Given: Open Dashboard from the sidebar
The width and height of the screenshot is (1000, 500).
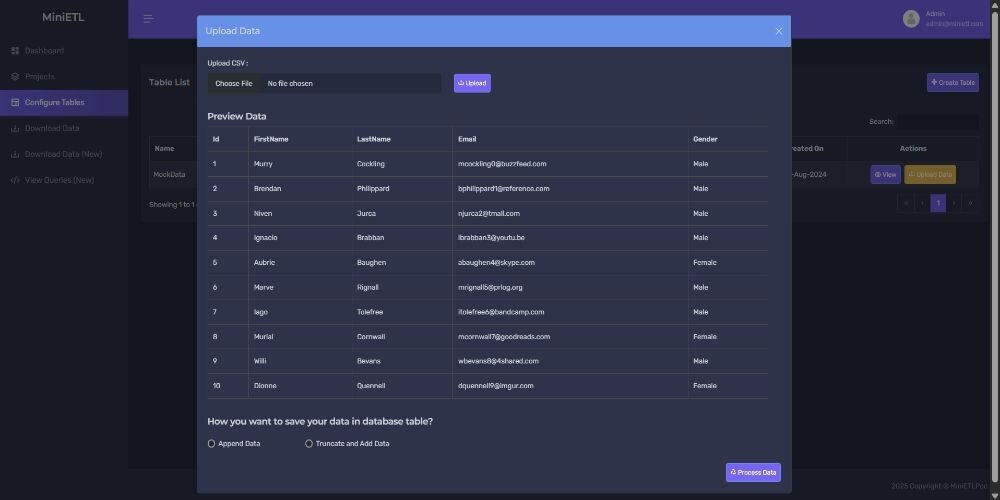Looking at the screenshot, I should tap(44, 51).
